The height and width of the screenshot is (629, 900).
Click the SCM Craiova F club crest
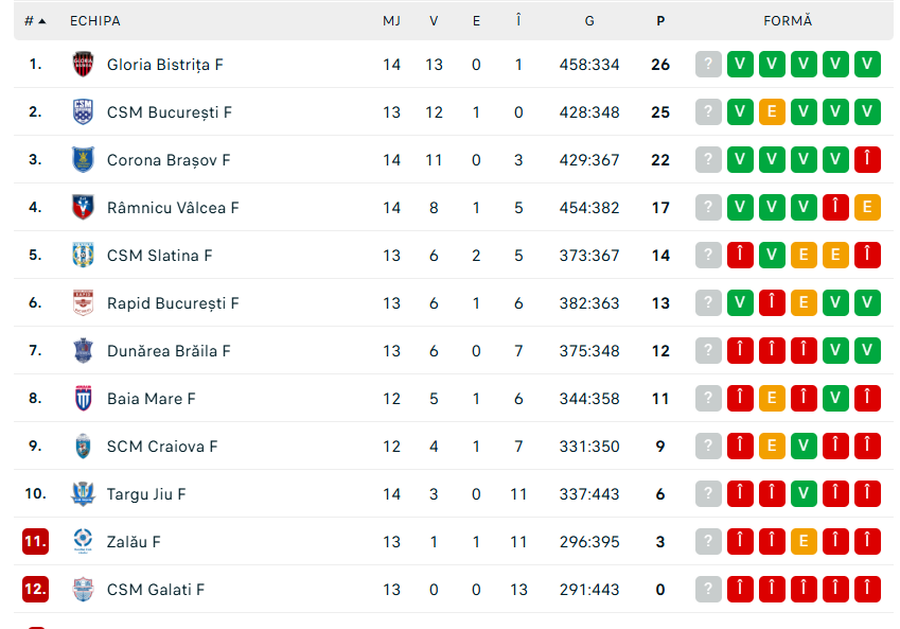point(84,446)
